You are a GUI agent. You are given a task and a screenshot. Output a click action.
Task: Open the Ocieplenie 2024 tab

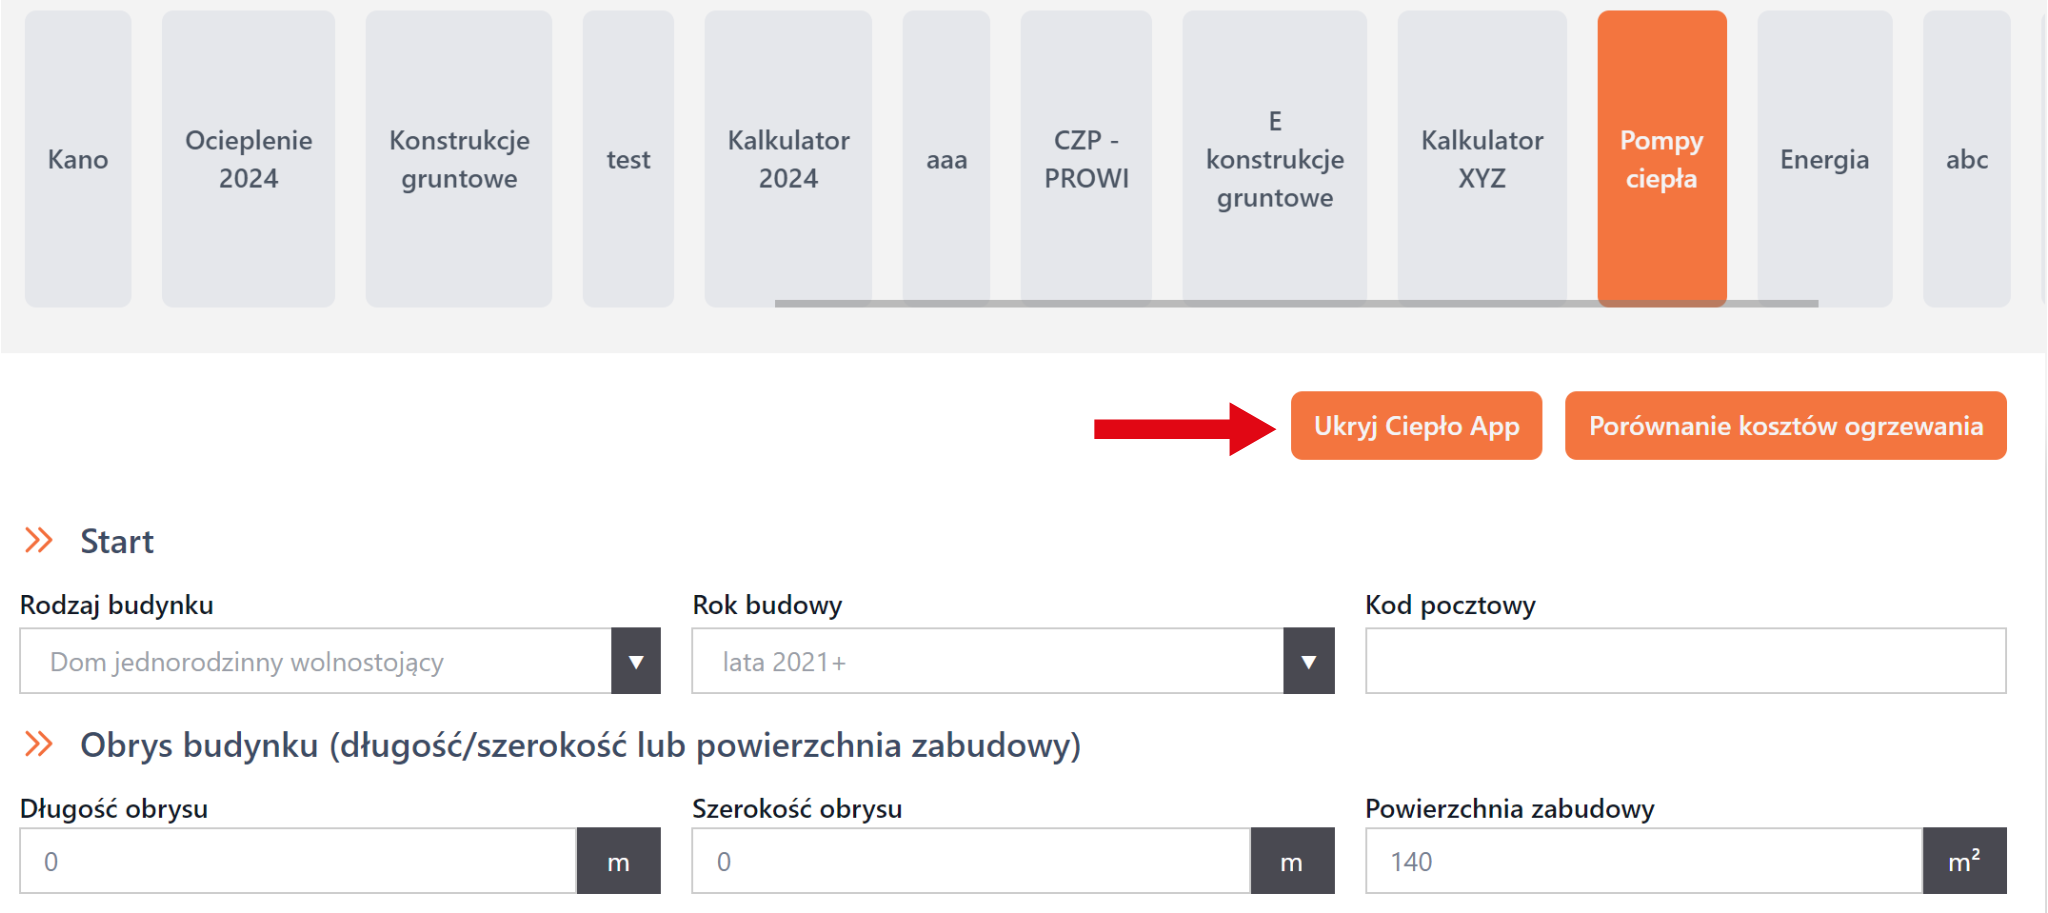point(248,159)
